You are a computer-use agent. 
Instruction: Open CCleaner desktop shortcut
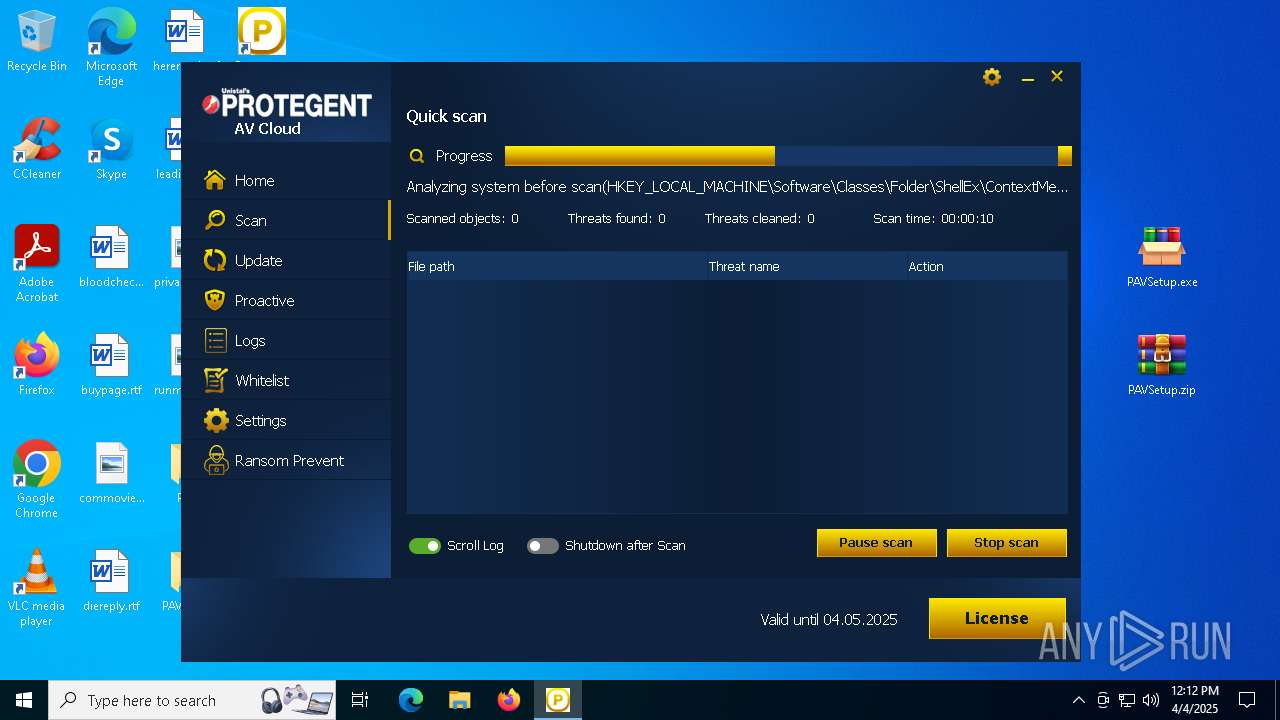click(37, 149)
